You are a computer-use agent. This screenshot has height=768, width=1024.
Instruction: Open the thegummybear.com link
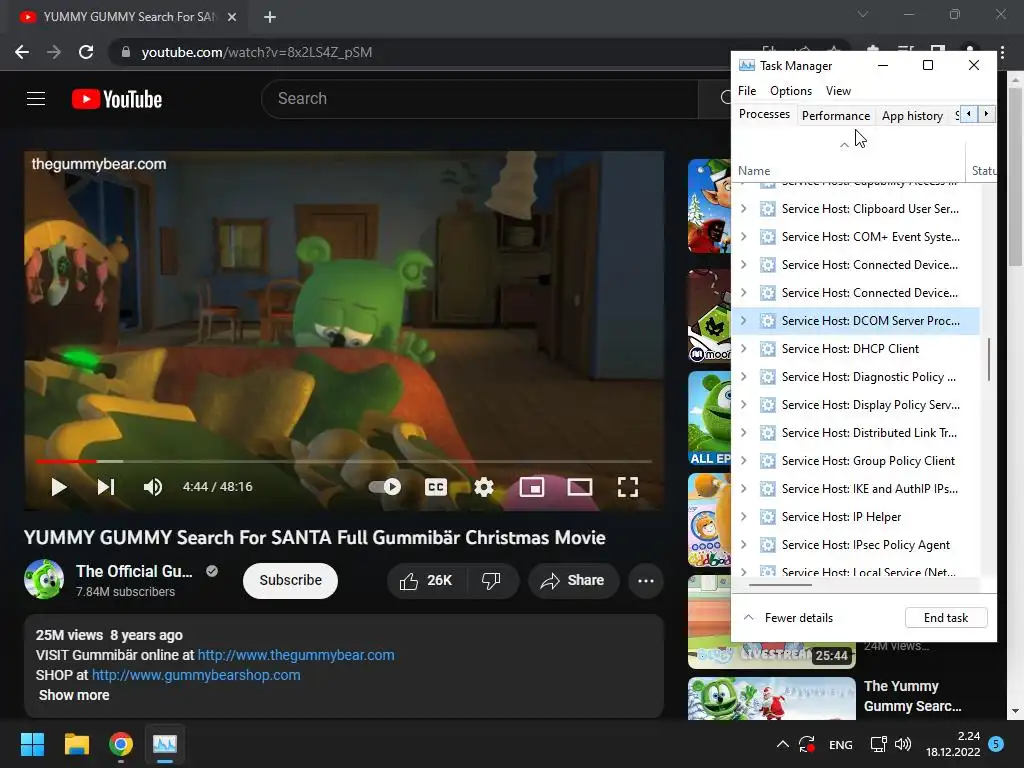(296, 655)
